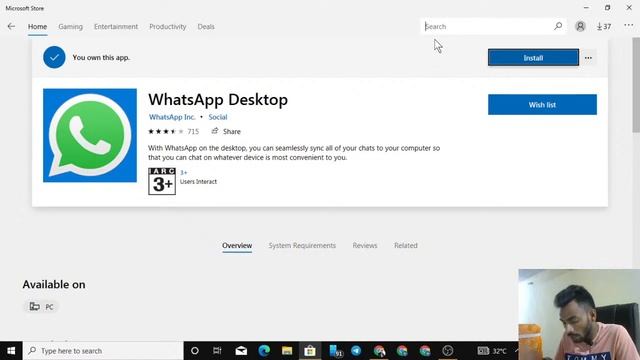Viewport: 640px width, 360px height.
Task: Open the 3+ age rating link
Action: pyautogui.click(x=184, y=173)
